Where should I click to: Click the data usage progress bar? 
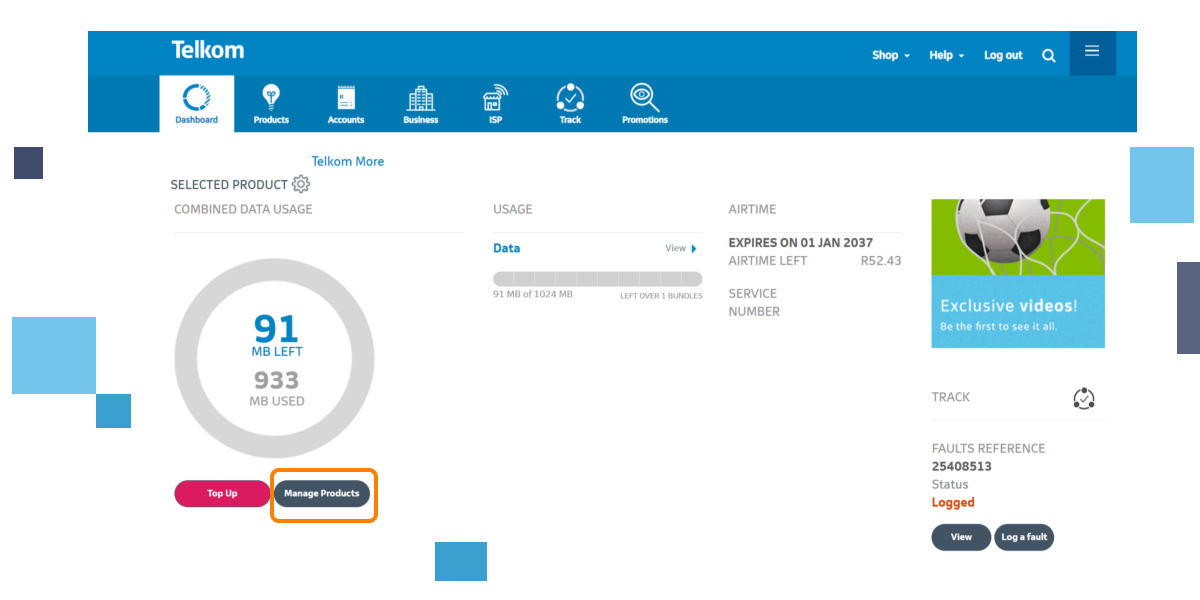point(598,279)
